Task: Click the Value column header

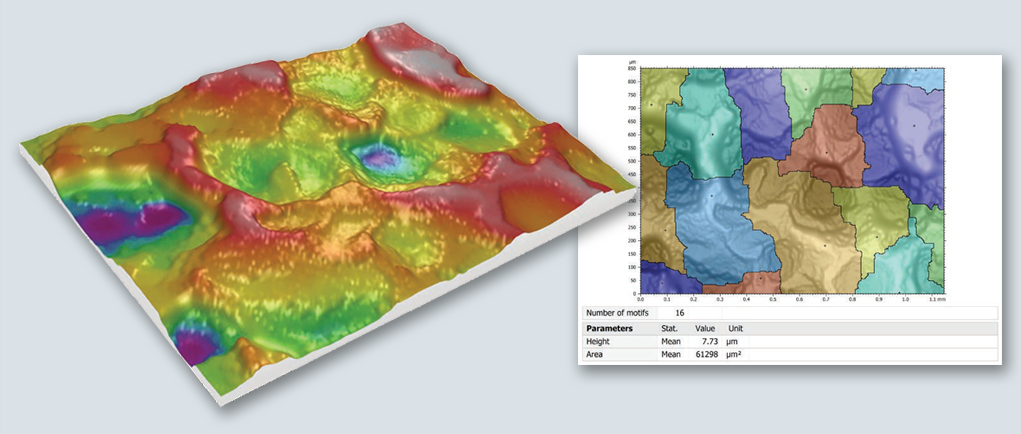Action: 705,328
